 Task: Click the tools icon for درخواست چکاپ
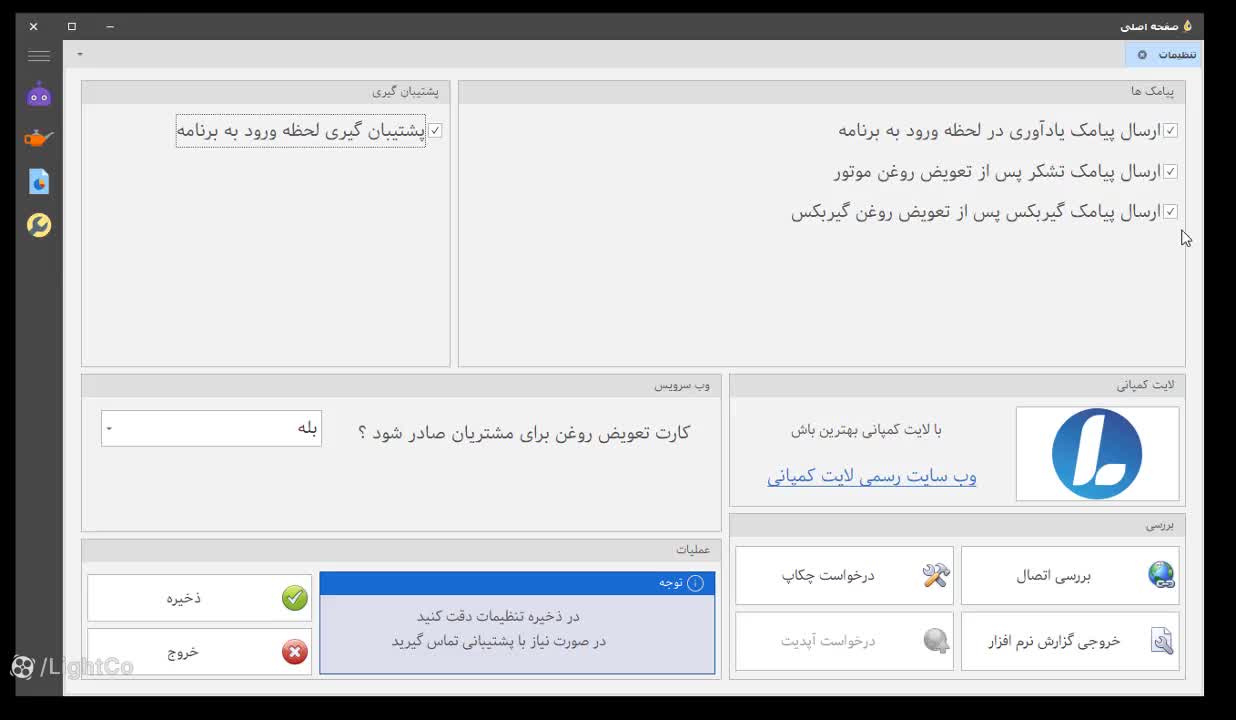(x=936, y=575)
